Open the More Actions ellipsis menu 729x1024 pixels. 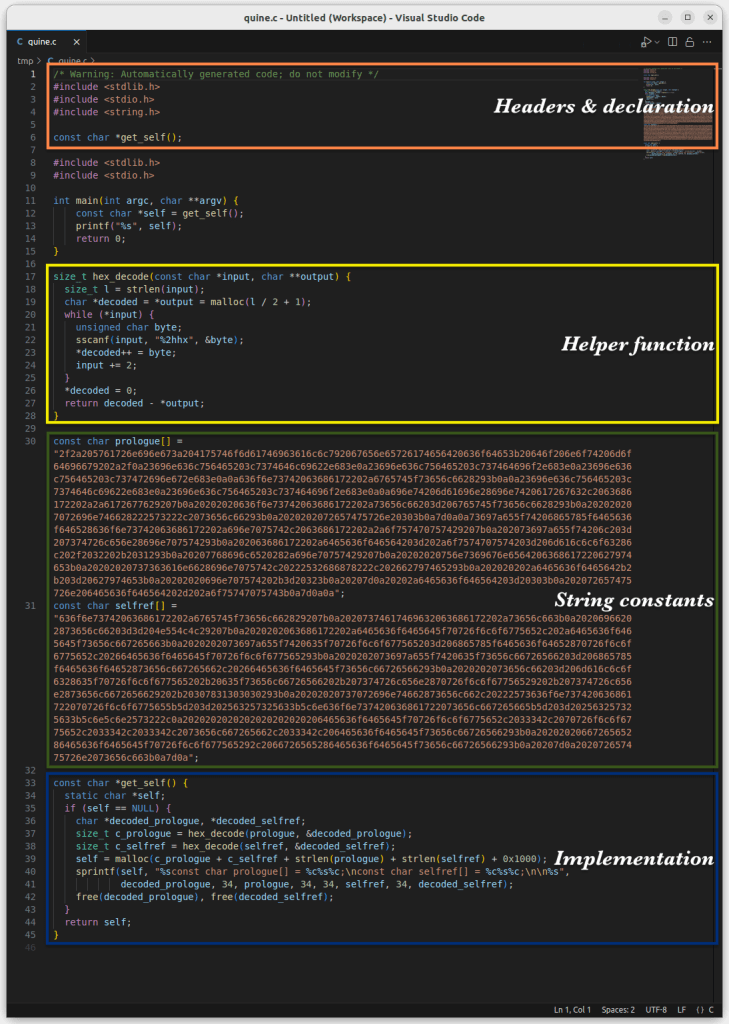[x=708, y=42]
